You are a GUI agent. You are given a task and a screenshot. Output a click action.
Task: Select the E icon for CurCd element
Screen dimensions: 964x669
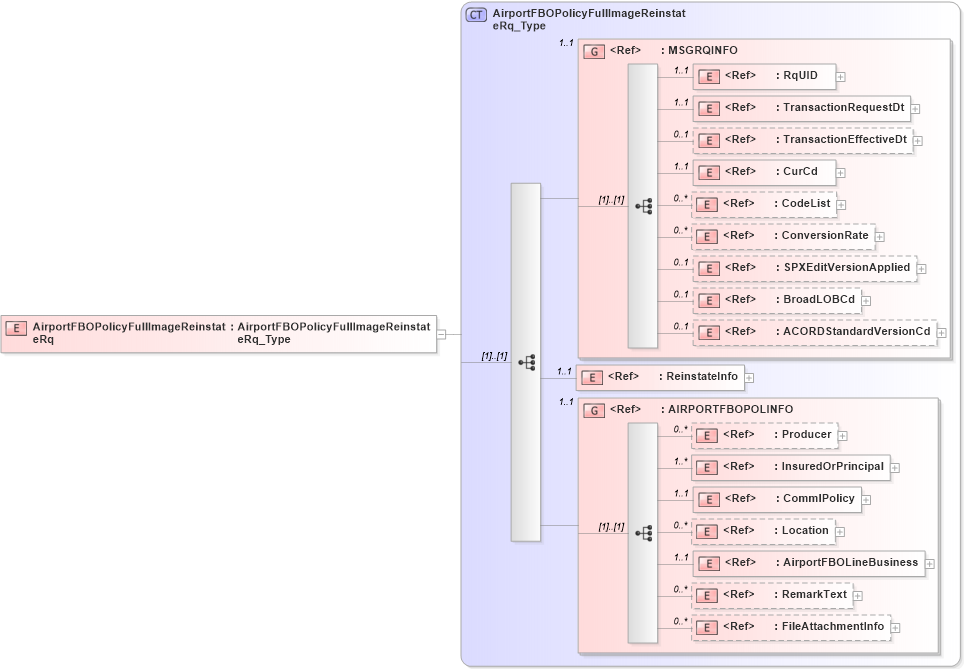[707, 172]
